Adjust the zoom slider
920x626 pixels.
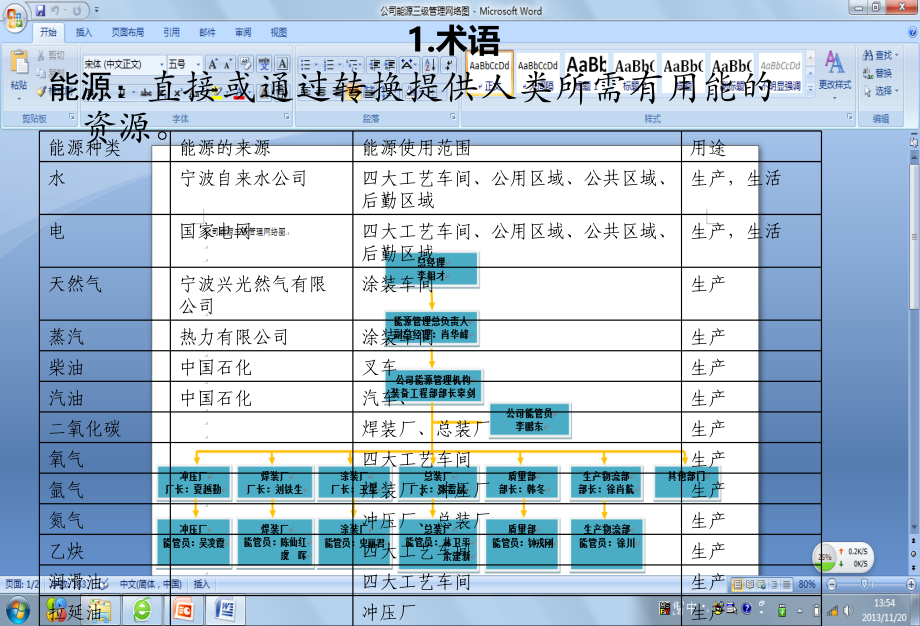[864, 584]
